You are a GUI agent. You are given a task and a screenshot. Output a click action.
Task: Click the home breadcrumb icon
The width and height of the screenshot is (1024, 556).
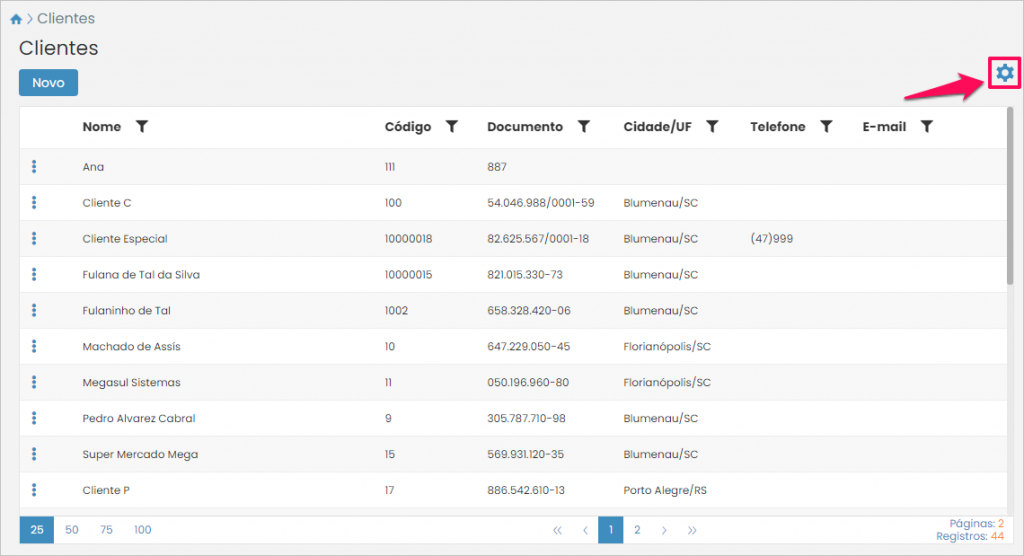click(x=16, y=19)
